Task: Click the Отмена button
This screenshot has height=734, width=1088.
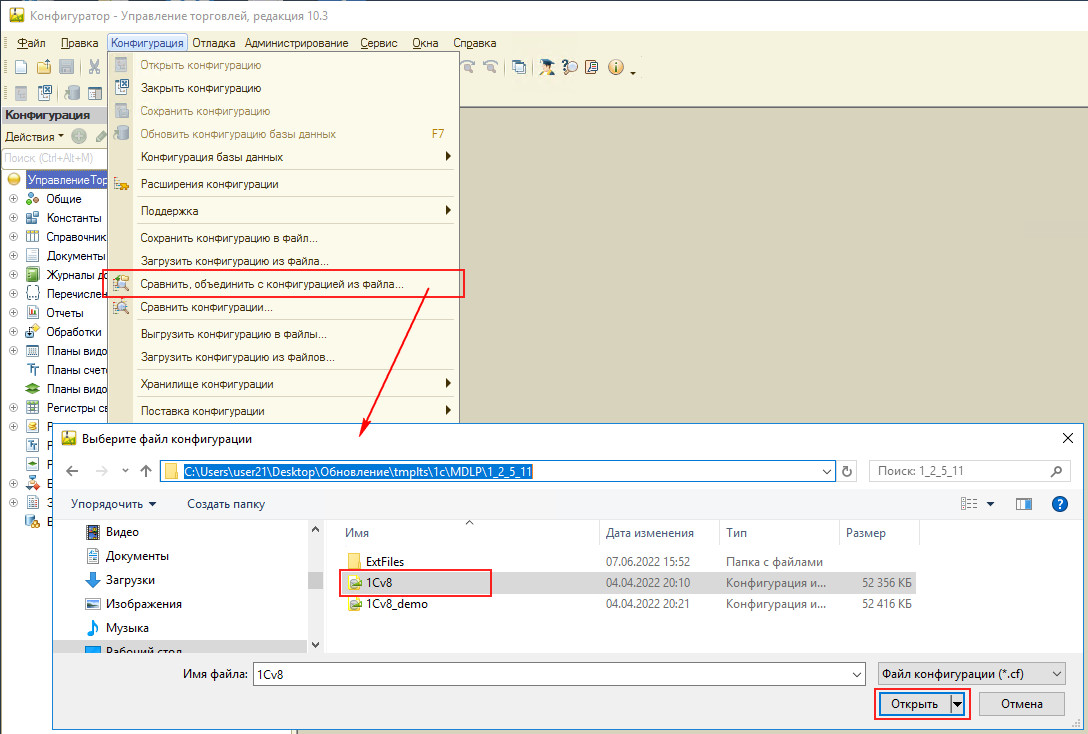Action: 1021,704
